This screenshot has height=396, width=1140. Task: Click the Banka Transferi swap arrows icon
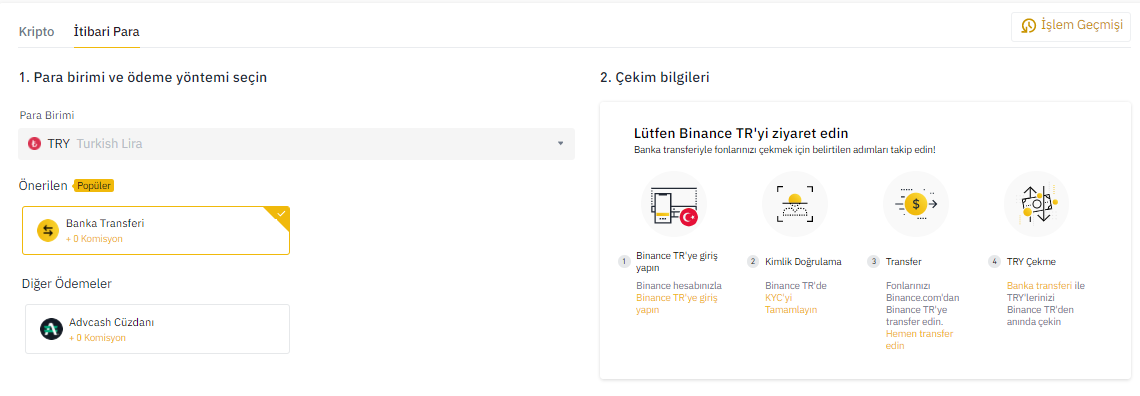tap(48, 230)
